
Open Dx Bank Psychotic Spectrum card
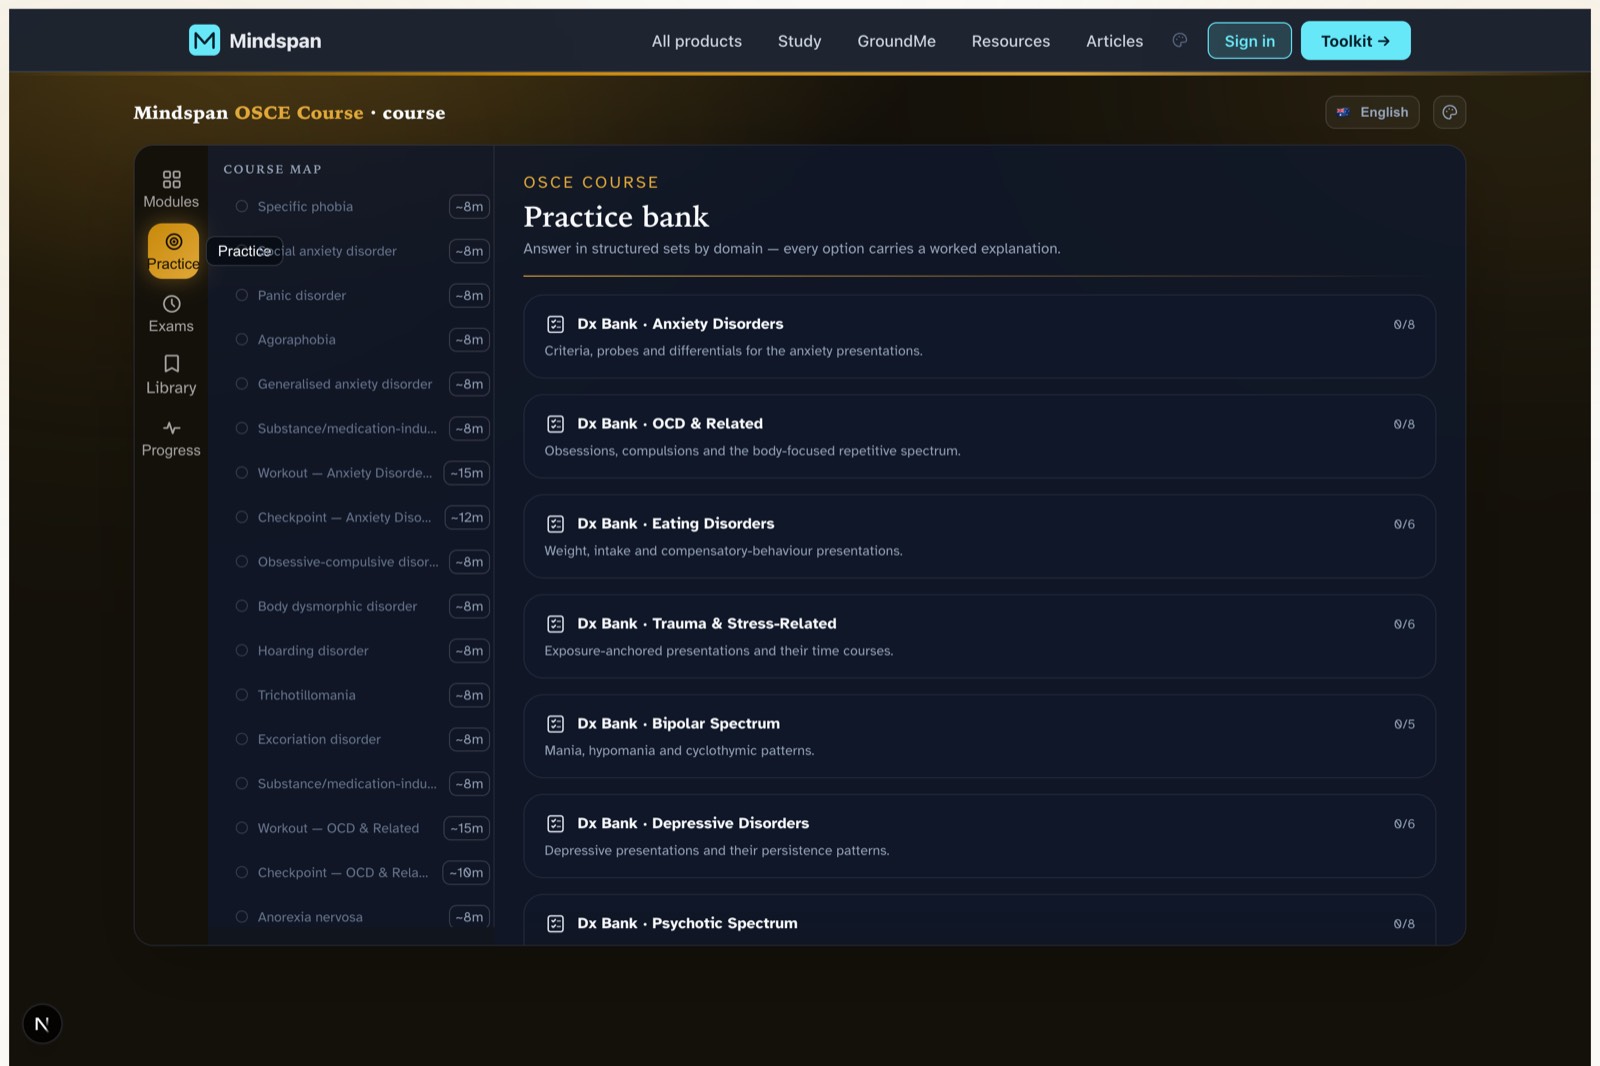[979, 920]
